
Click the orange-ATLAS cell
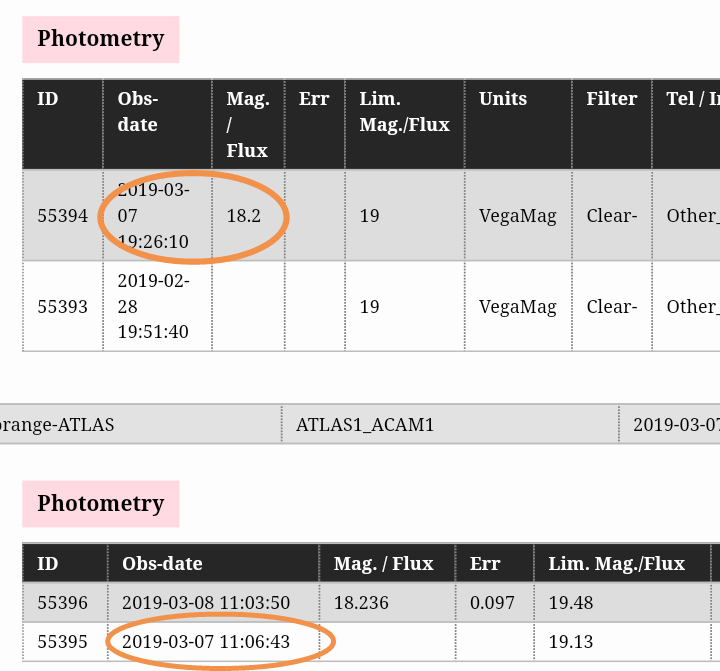click(58, 425)
